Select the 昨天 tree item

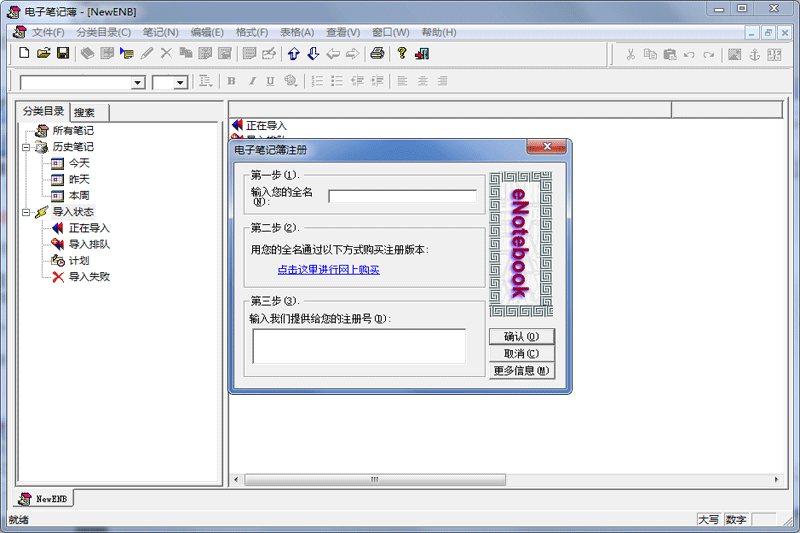pyautogui.click(x=79, y=180)
